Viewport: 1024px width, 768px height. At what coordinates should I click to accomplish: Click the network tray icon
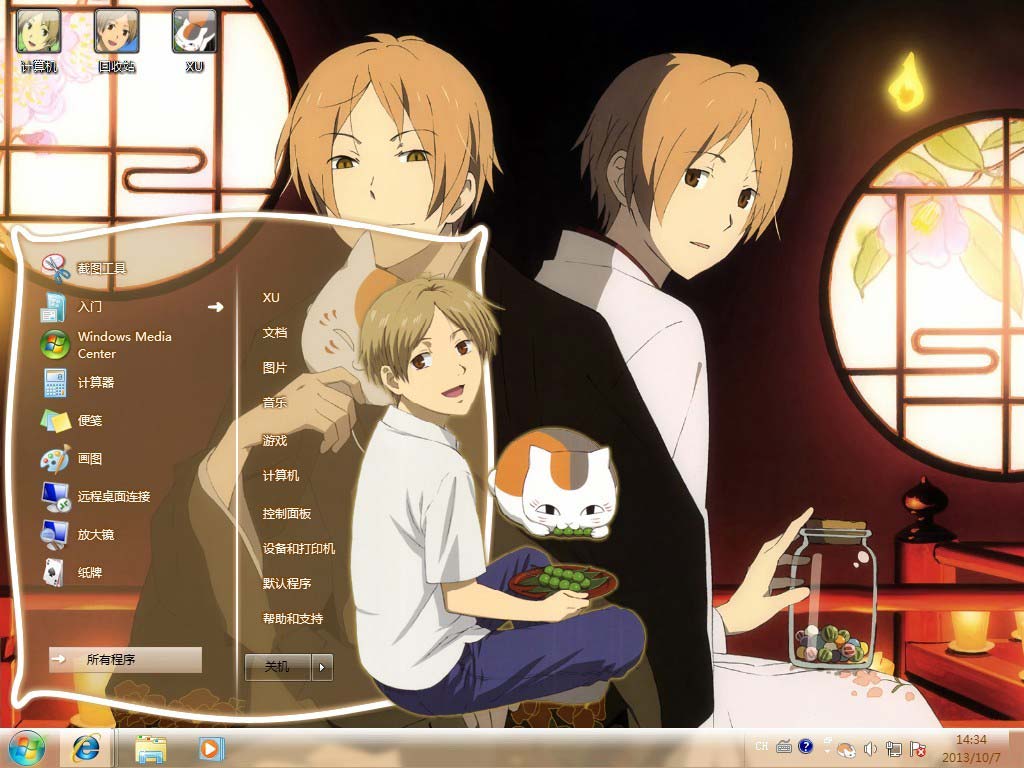coord(893,748)
